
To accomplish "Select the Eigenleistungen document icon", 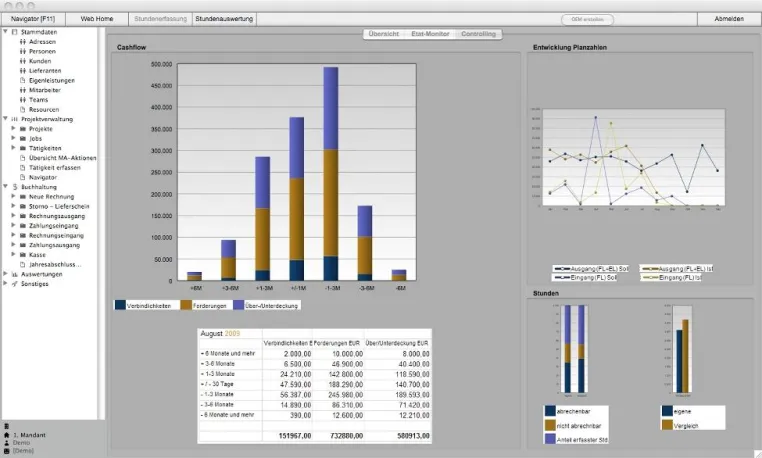I will (22, 80).
